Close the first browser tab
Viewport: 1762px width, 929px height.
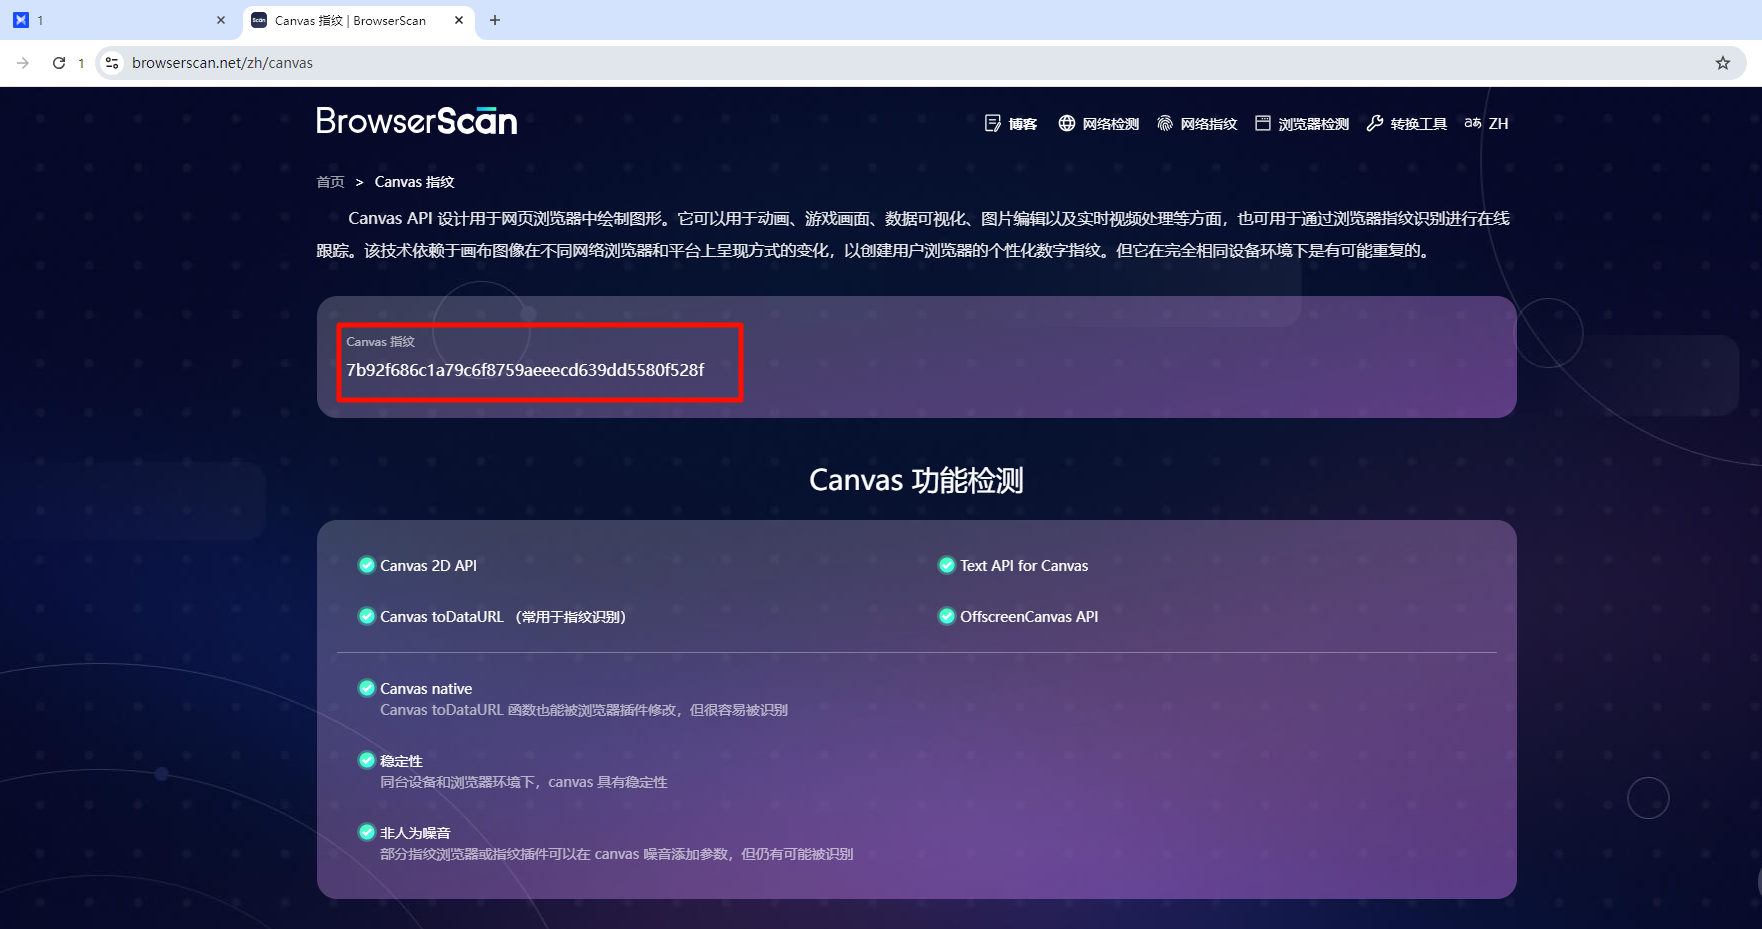click(x=221, y=20)
